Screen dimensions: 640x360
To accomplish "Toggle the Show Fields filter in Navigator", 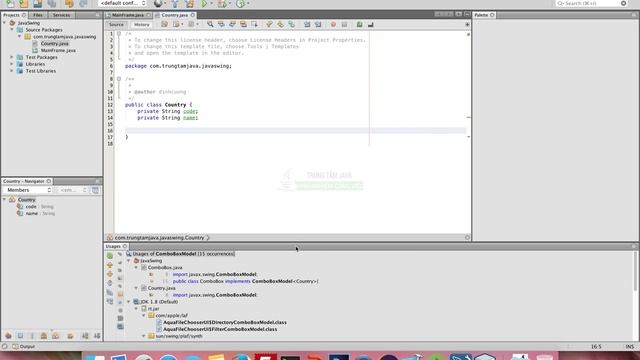I will (20, 336).
